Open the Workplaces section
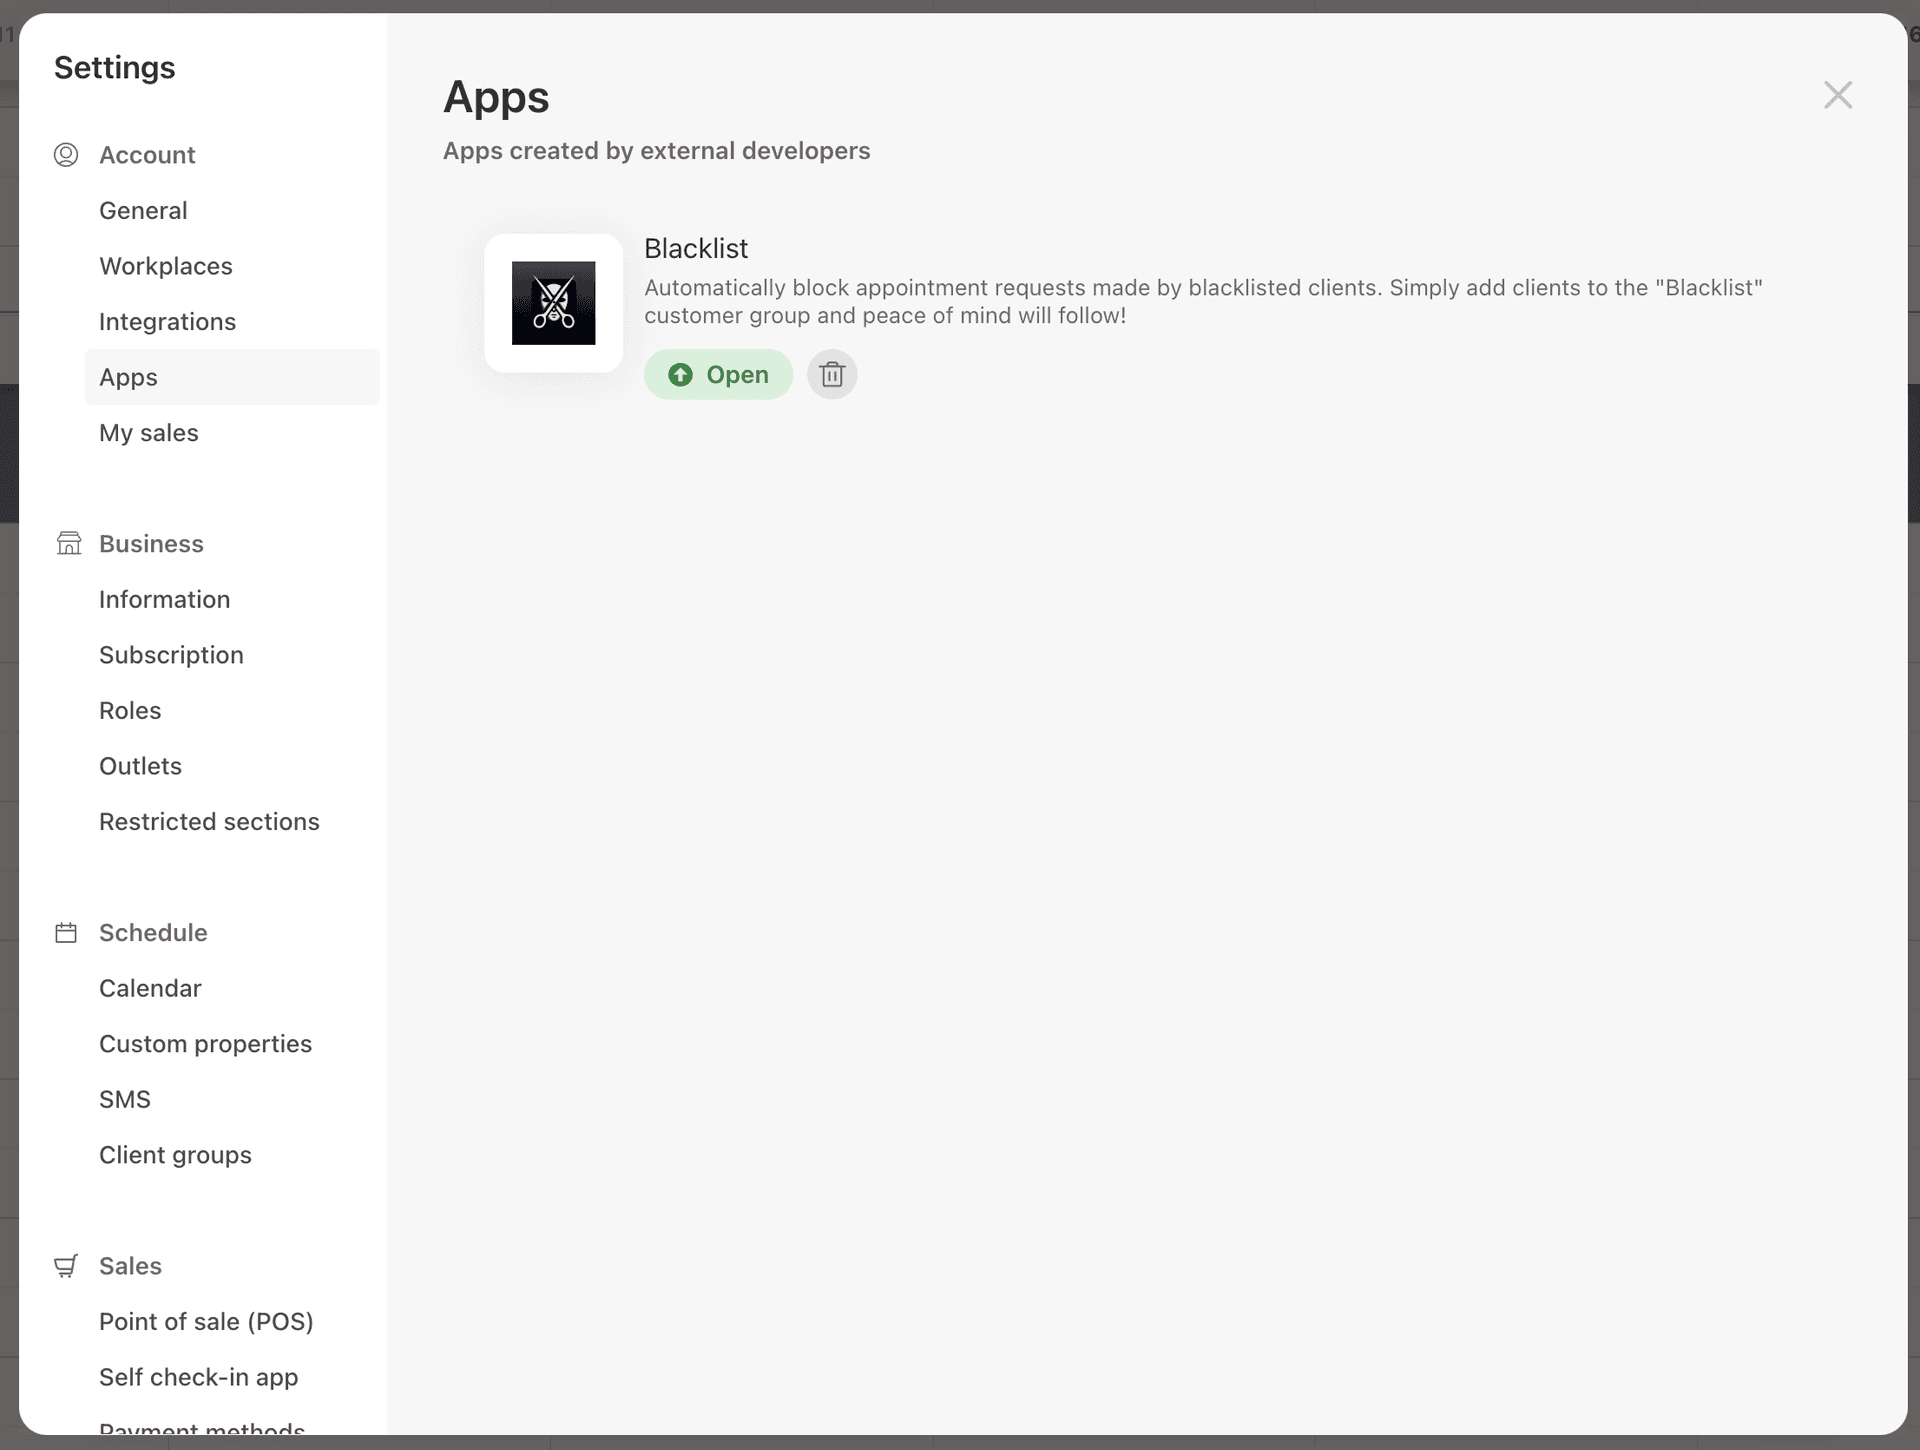The width and height of the screenshot is (1920, 1450). [165, 266]
